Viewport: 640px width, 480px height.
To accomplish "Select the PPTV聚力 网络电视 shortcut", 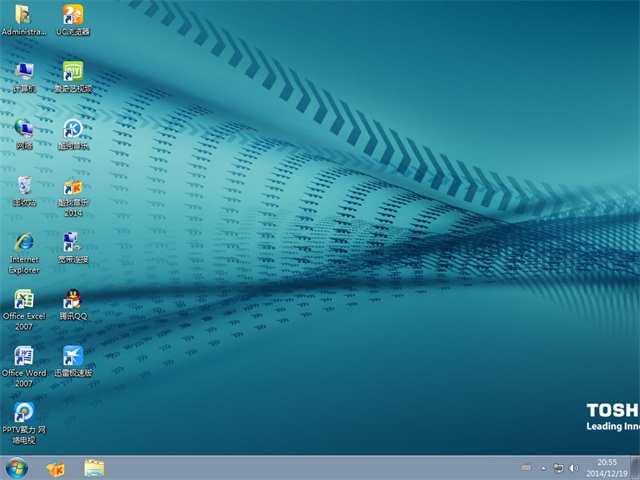I will pyautogui.click(x=24, y=417).
